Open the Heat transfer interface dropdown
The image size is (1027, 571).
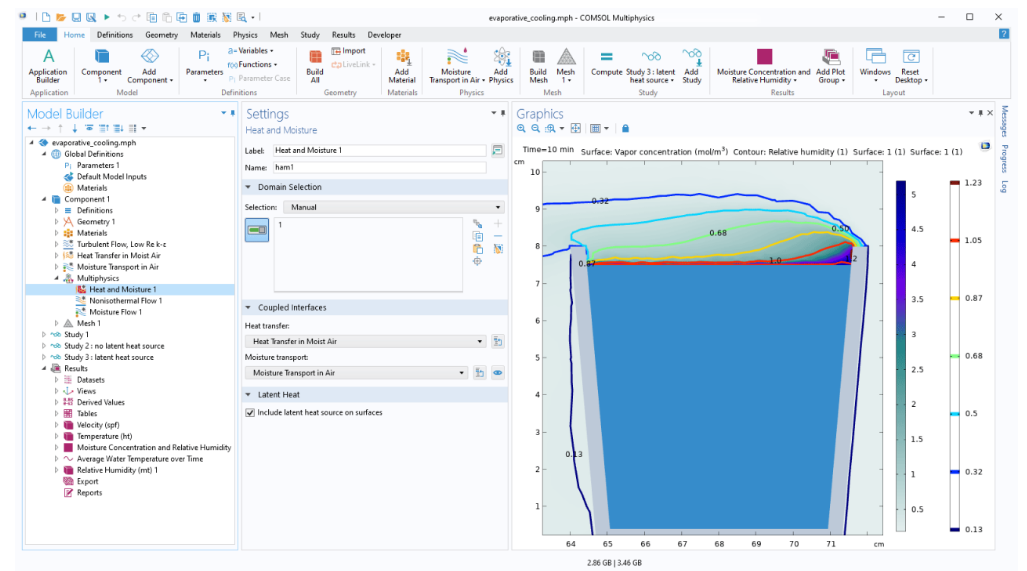click(365, 341)
